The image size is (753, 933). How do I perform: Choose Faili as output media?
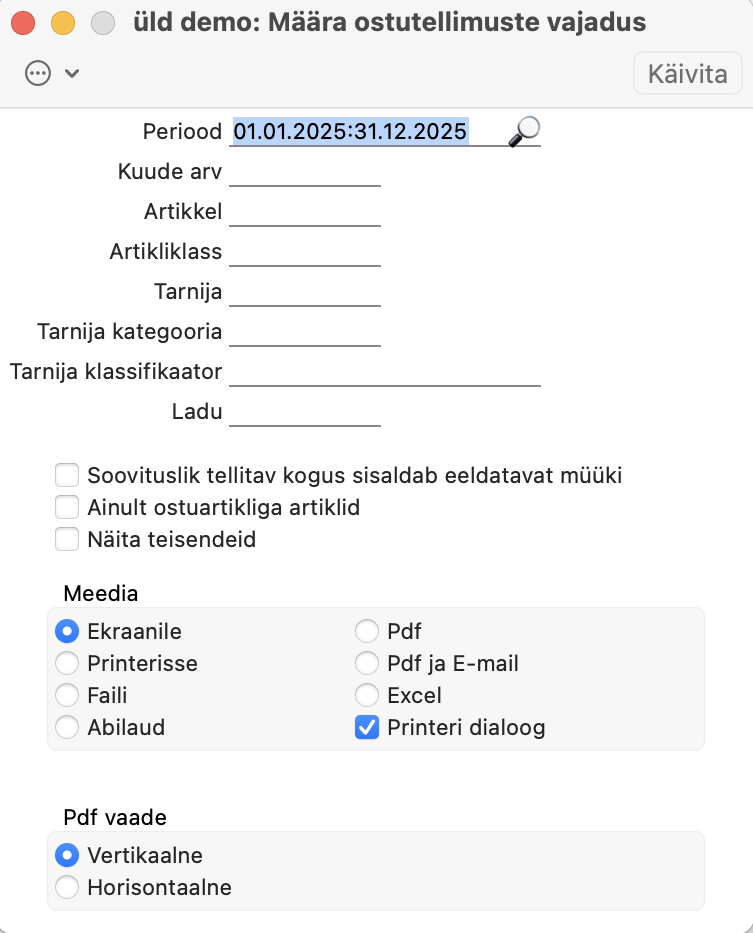coord(67,695)
